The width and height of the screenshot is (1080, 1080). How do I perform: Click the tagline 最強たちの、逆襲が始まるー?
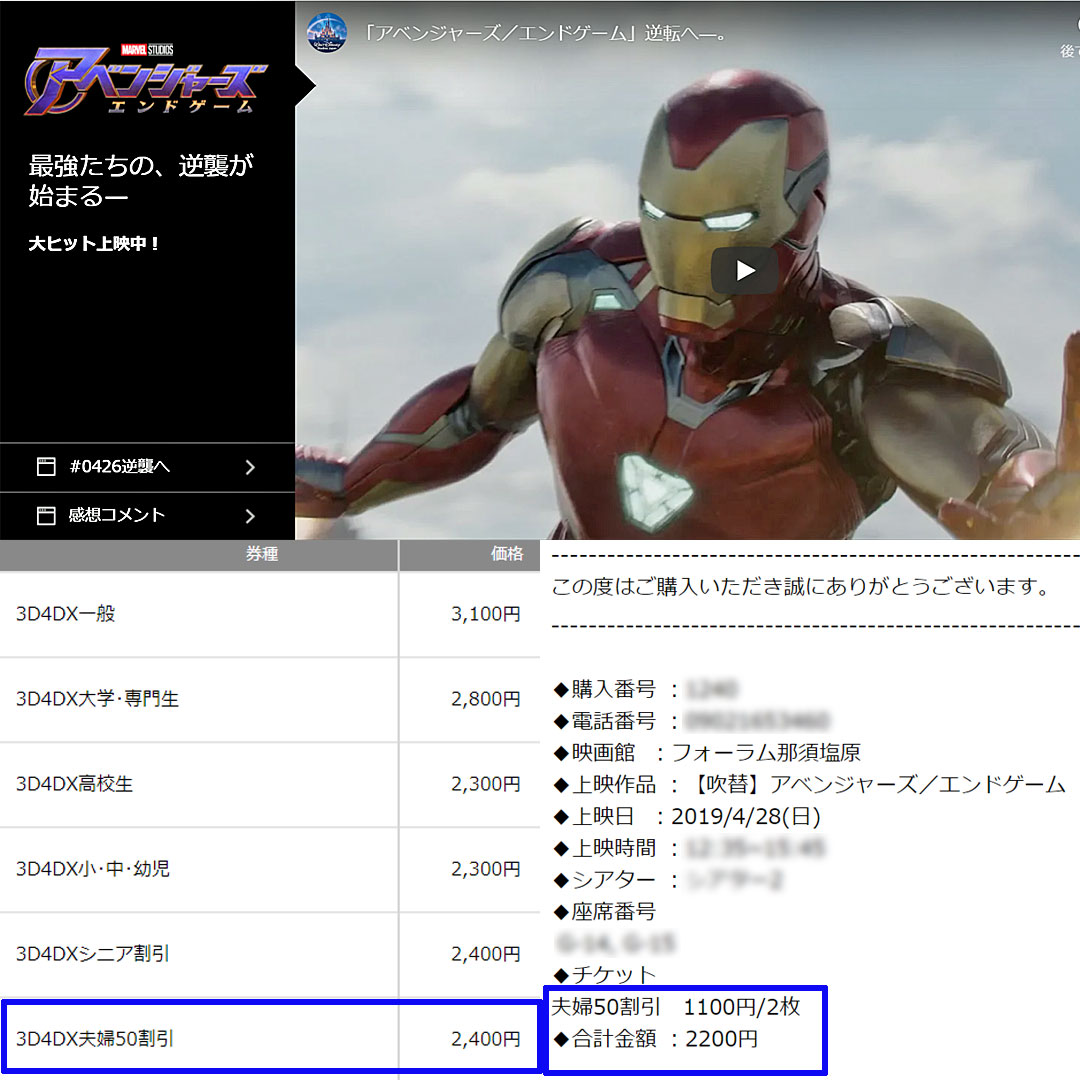pos(141,181)
